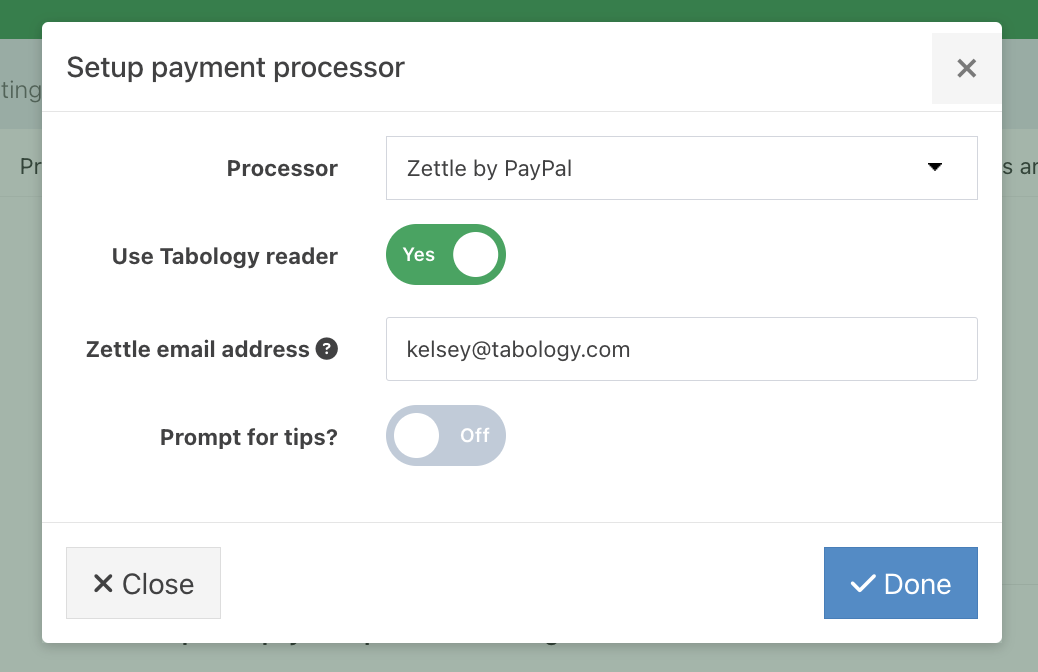
Task: Dismiss dialog with top-right X icon
Action: pos(966,68)
